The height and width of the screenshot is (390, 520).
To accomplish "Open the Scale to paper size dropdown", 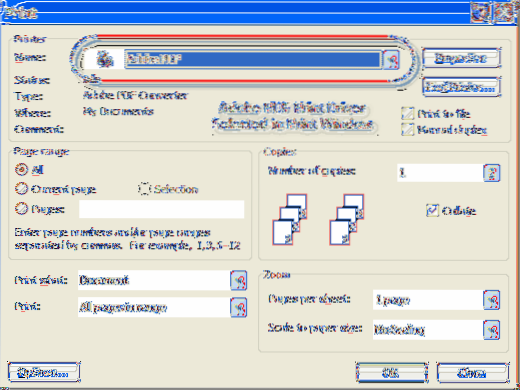I will (x=492, y=330).
